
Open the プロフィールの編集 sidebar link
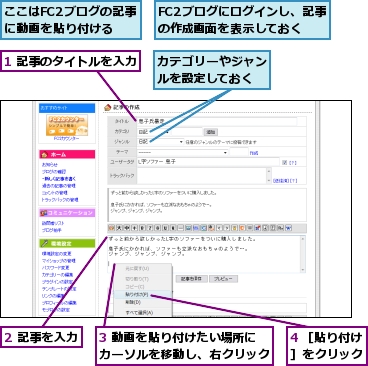coord(59,303)
